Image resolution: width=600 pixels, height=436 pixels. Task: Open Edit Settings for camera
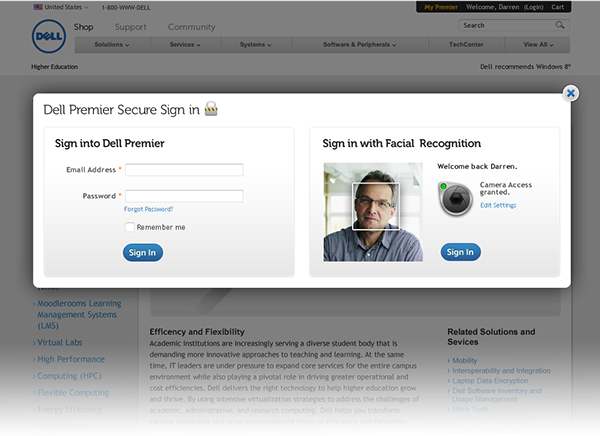coord(498,205)
